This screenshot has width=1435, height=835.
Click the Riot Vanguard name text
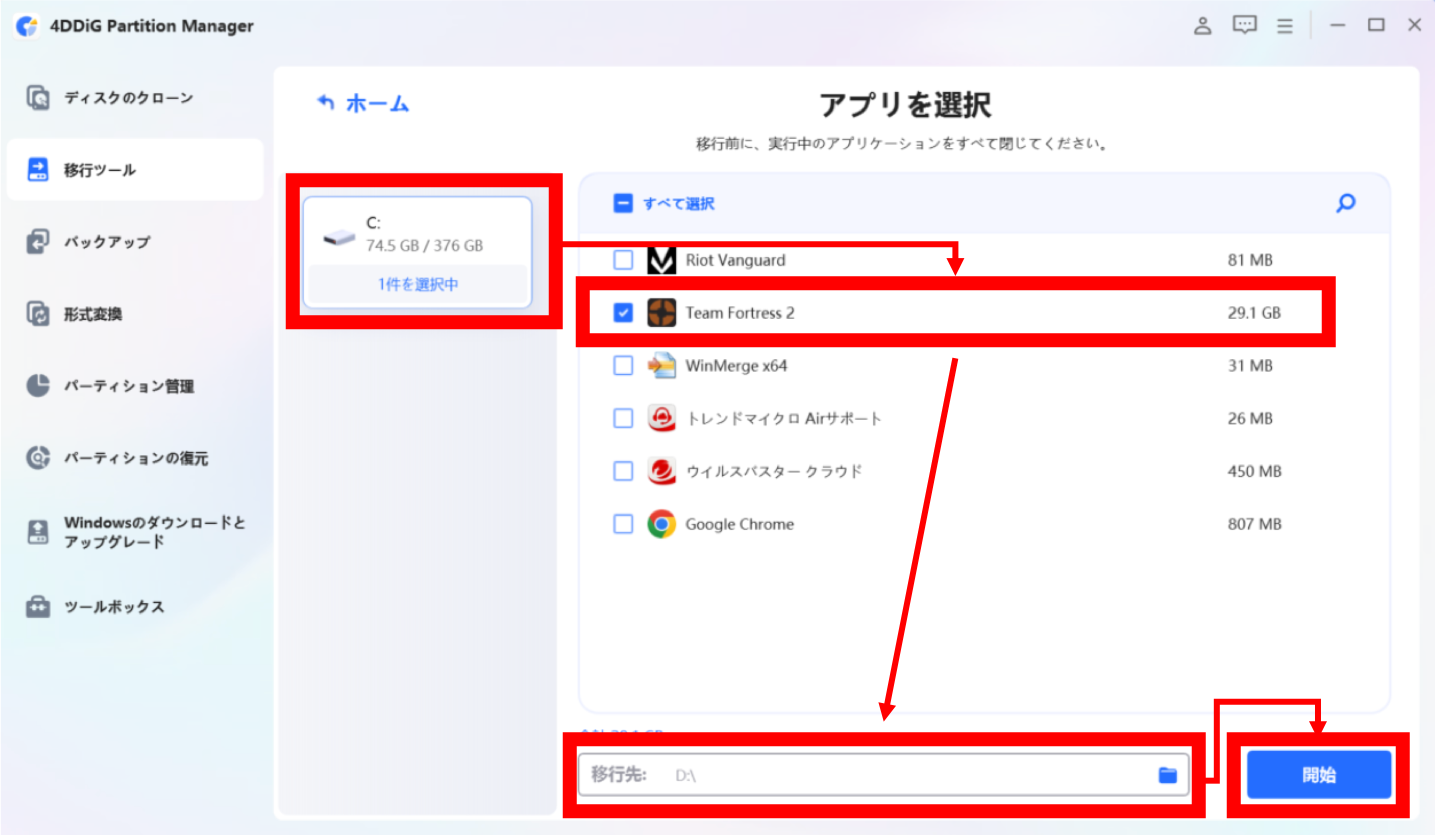[735, 260]
